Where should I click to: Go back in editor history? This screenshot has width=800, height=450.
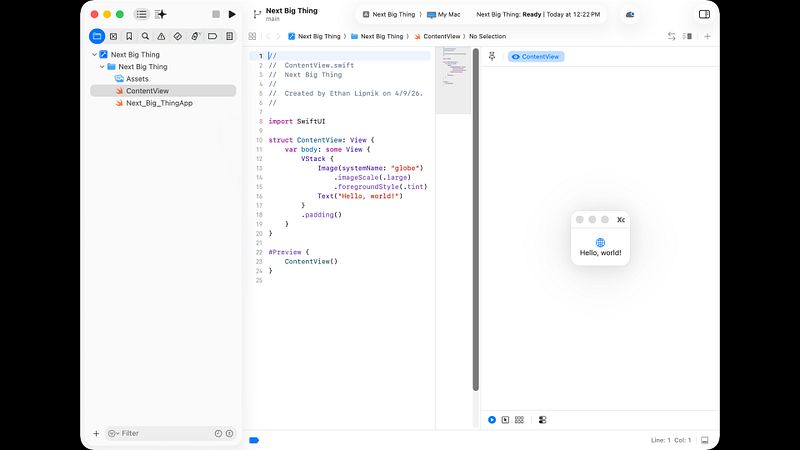[268, 36]
